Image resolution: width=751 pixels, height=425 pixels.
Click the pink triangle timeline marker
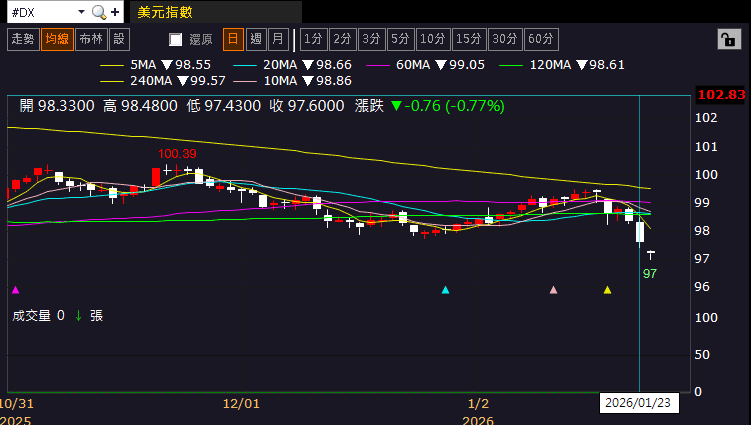point(554,290)
